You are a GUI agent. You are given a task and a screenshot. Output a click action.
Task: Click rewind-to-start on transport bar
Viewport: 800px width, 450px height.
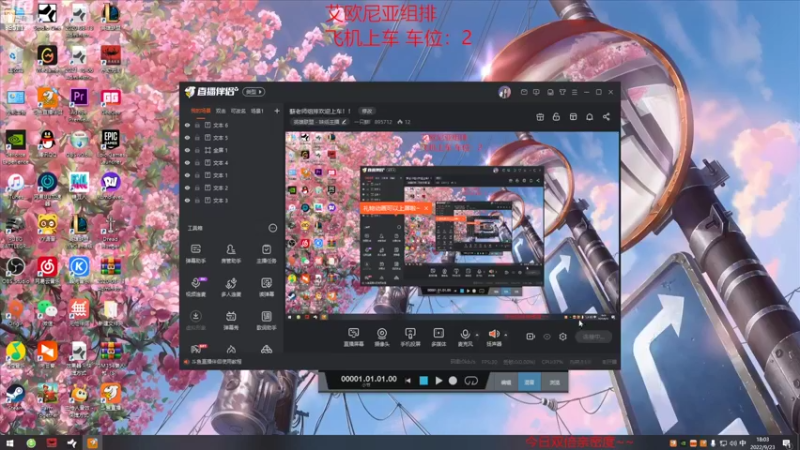click(408, 381)
